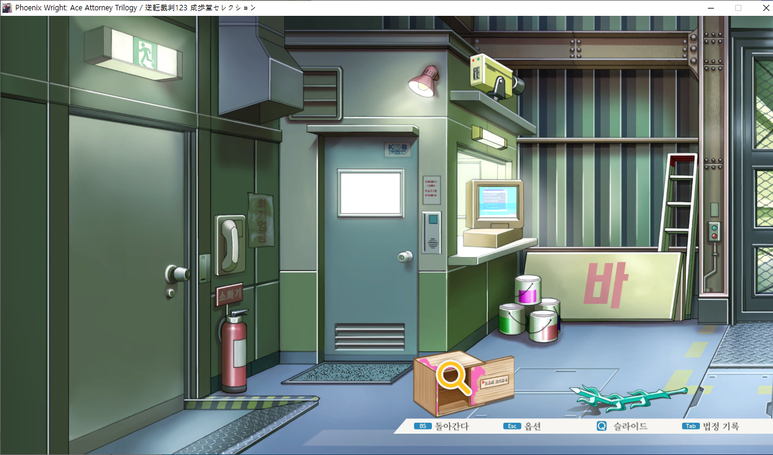Screen dimensions: 773x455
Task: Examine the red-text notice beside the blue door
Action: 431,190
